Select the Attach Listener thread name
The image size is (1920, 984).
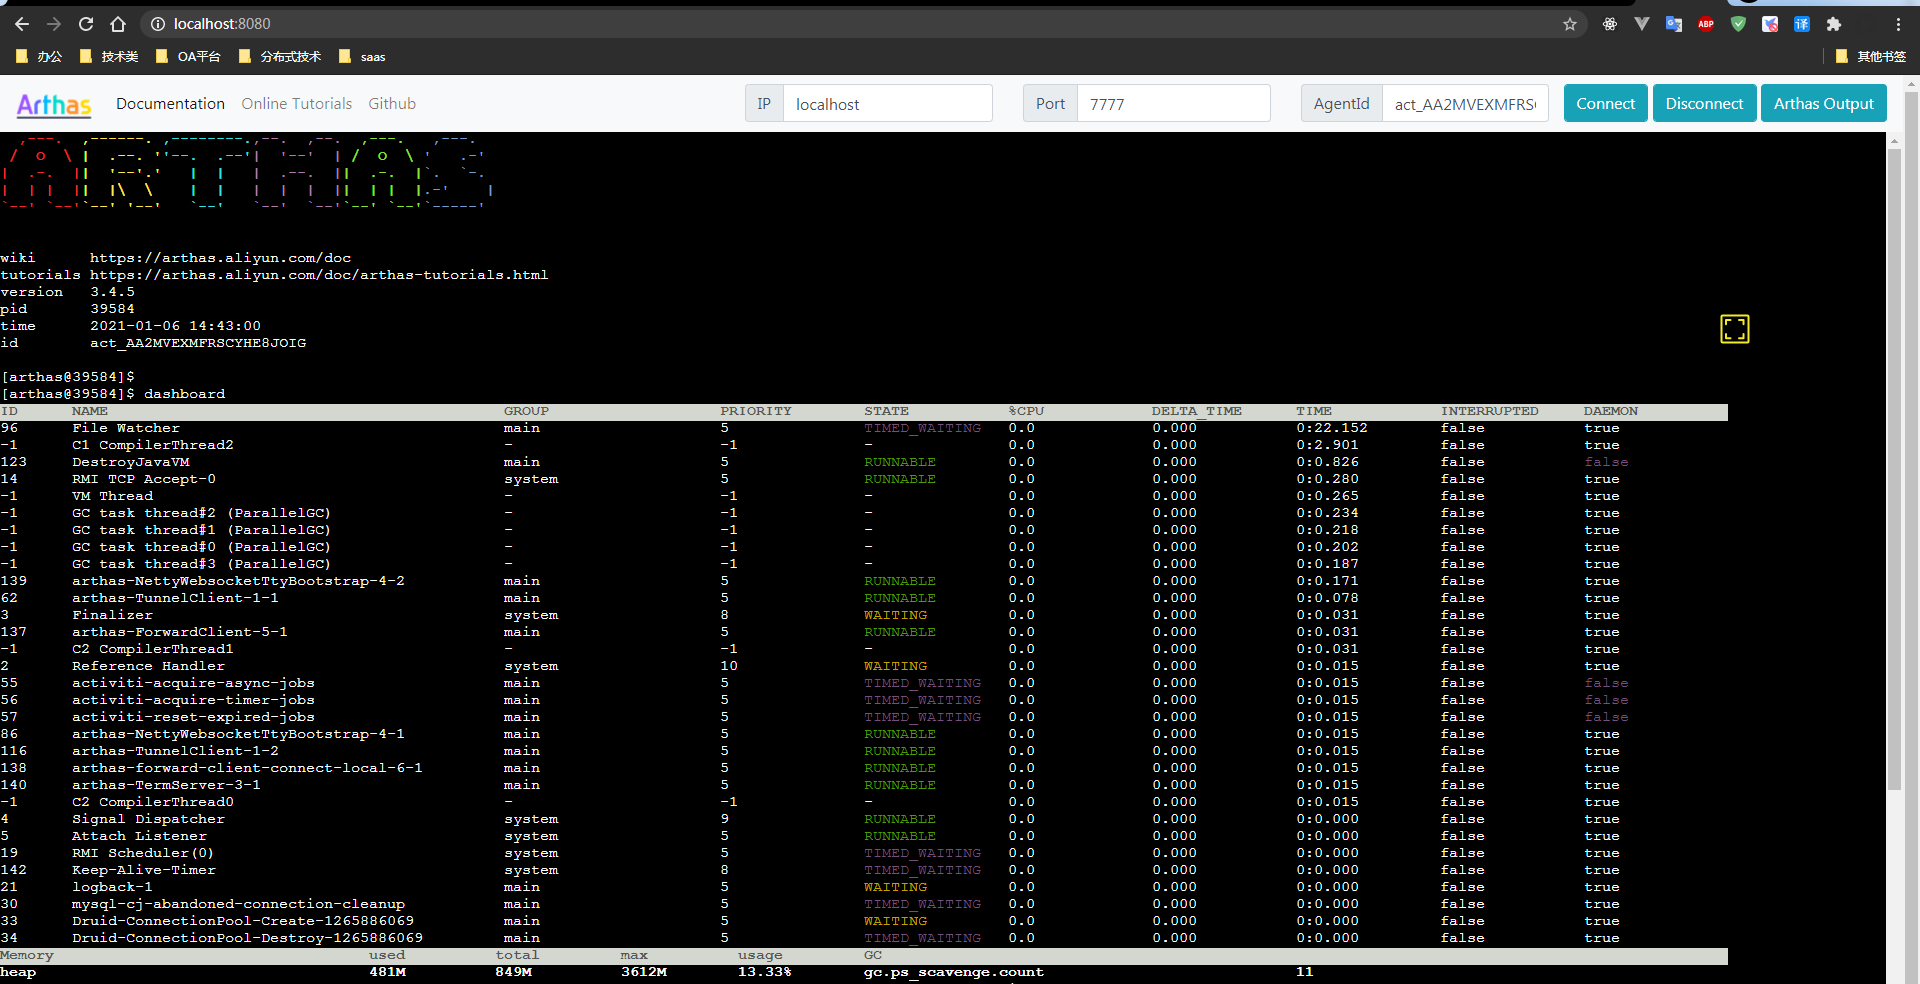[x=139, y=836]
